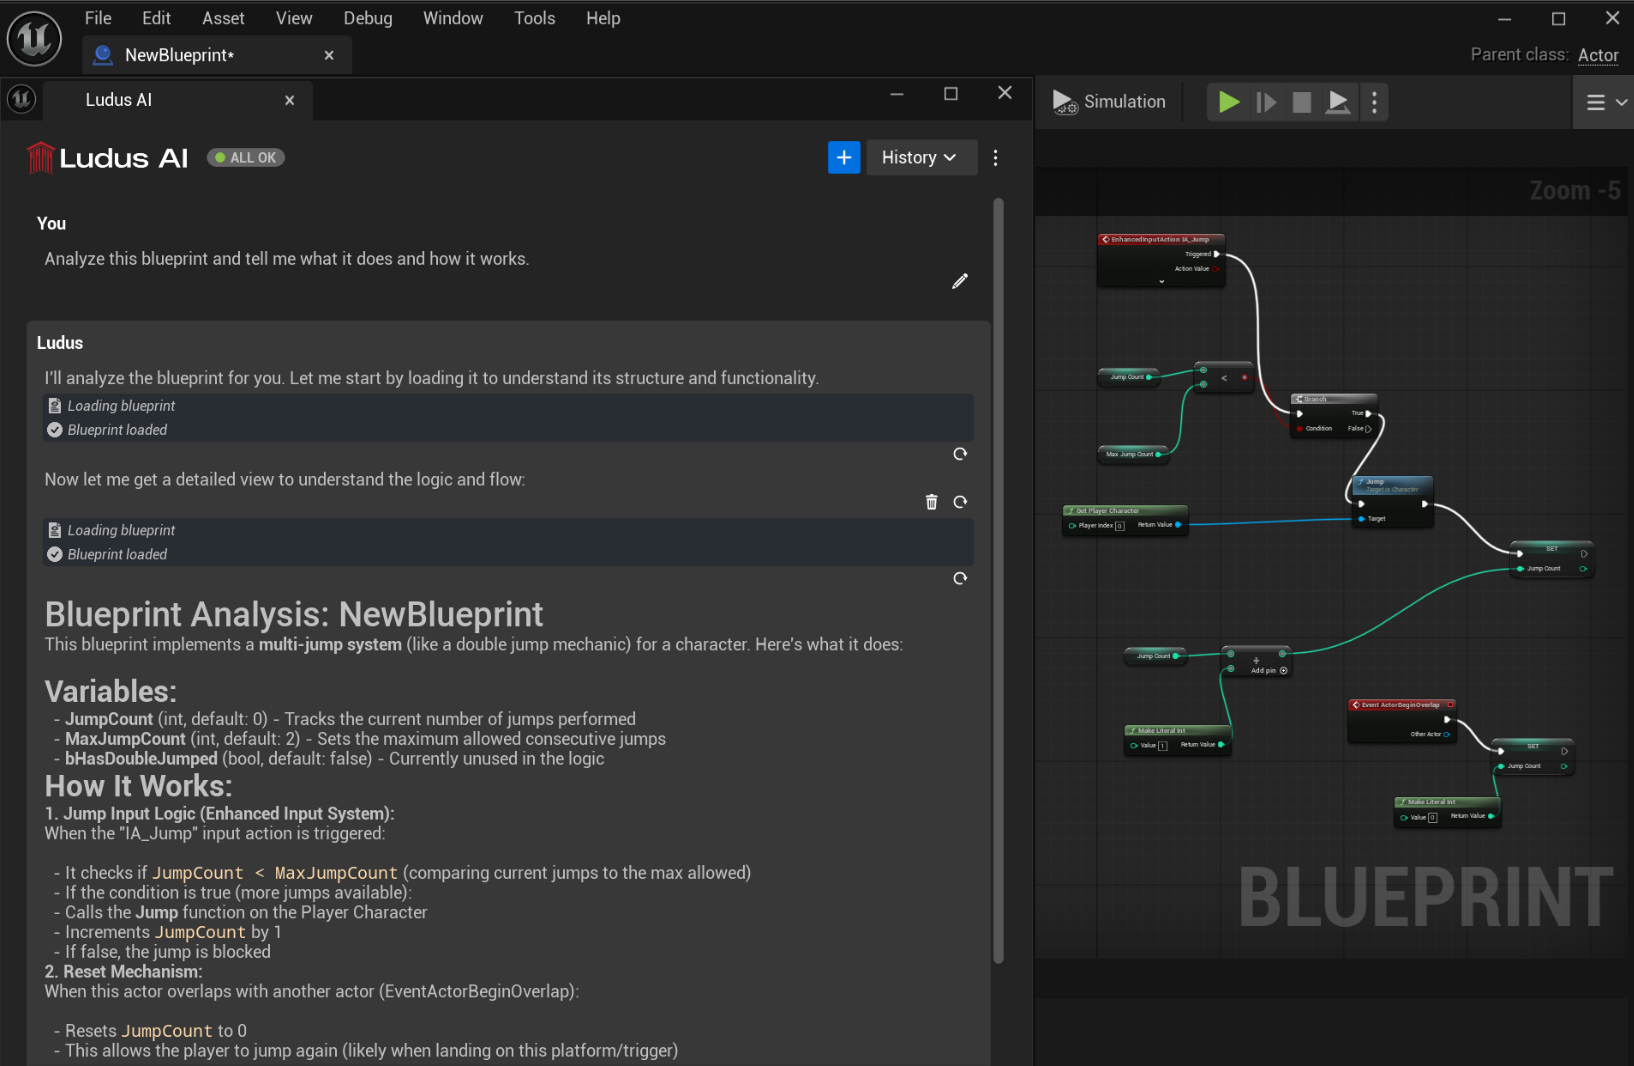The height and width of the screenshot is (1066, 1634).
Task: Click the Unreal Engine logo
Action: [x=34, y=38]
